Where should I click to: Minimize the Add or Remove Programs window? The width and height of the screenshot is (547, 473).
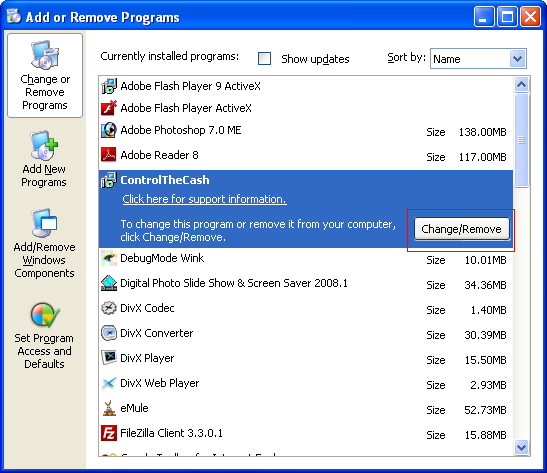click(484, 16)
